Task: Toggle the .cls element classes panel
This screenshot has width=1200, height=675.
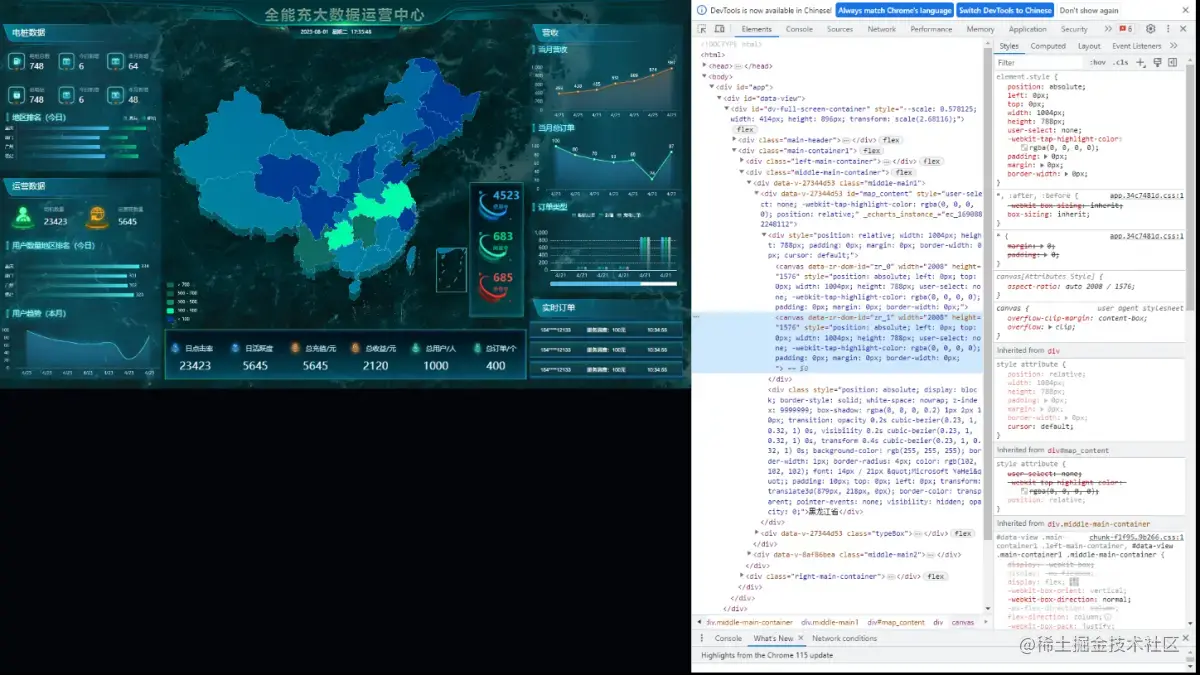Action: click(1121, 62)
